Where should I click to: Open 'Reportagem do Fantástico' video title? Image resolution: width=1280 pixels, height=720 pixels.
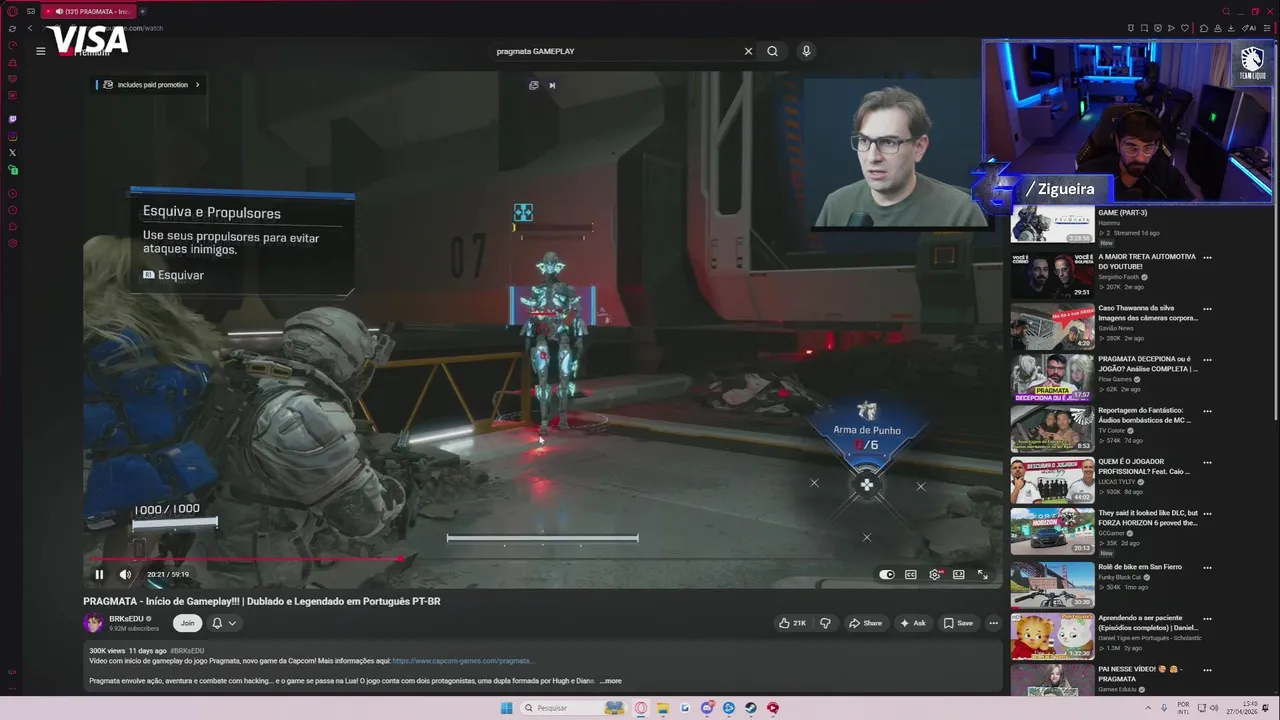tap(1146, 415)
